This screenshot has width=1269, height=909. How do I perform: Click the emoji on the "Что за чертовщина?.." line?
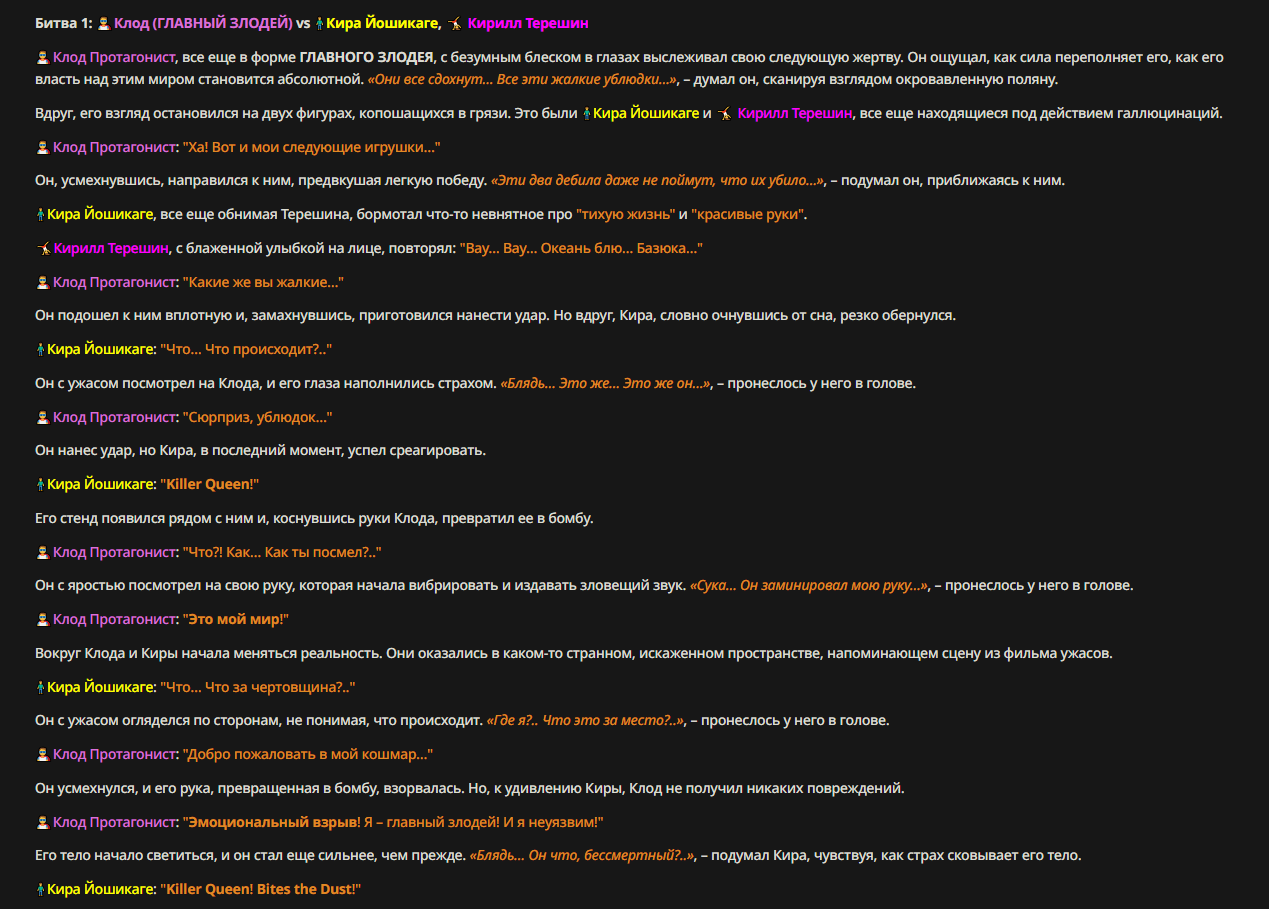coord(41,687)
